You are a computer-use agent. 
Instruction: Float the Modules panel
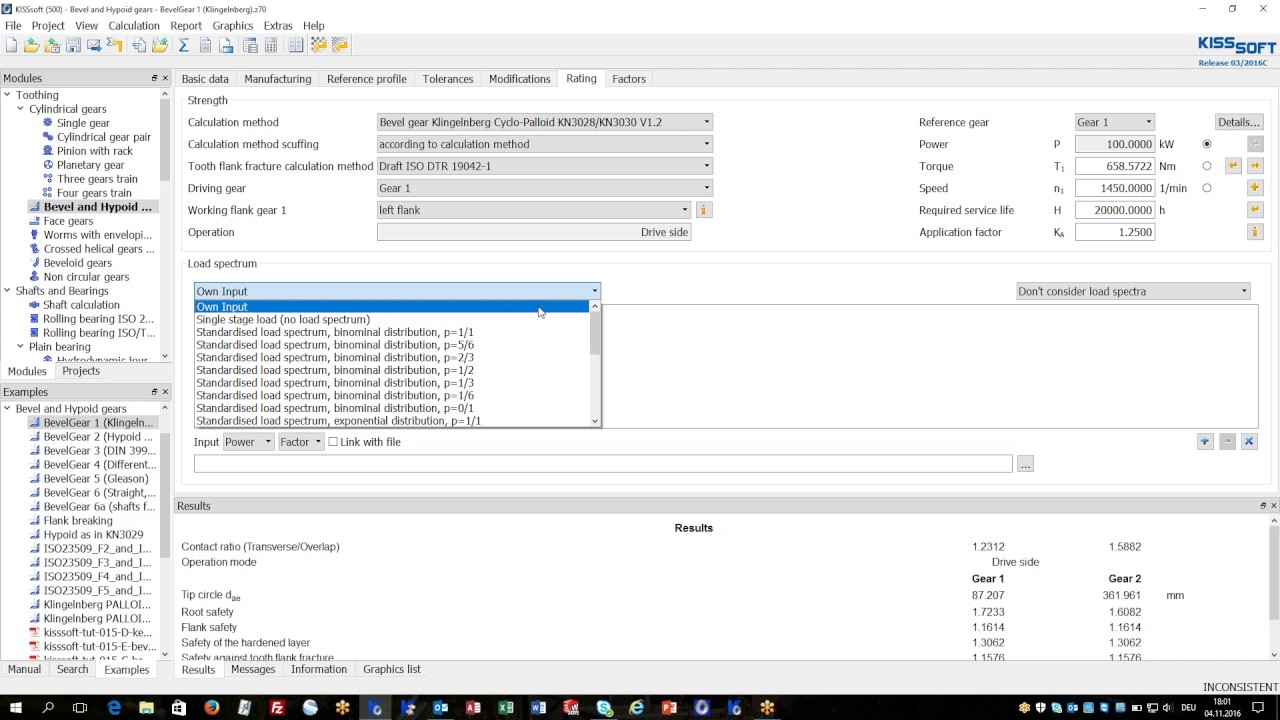tap(154, 78)
